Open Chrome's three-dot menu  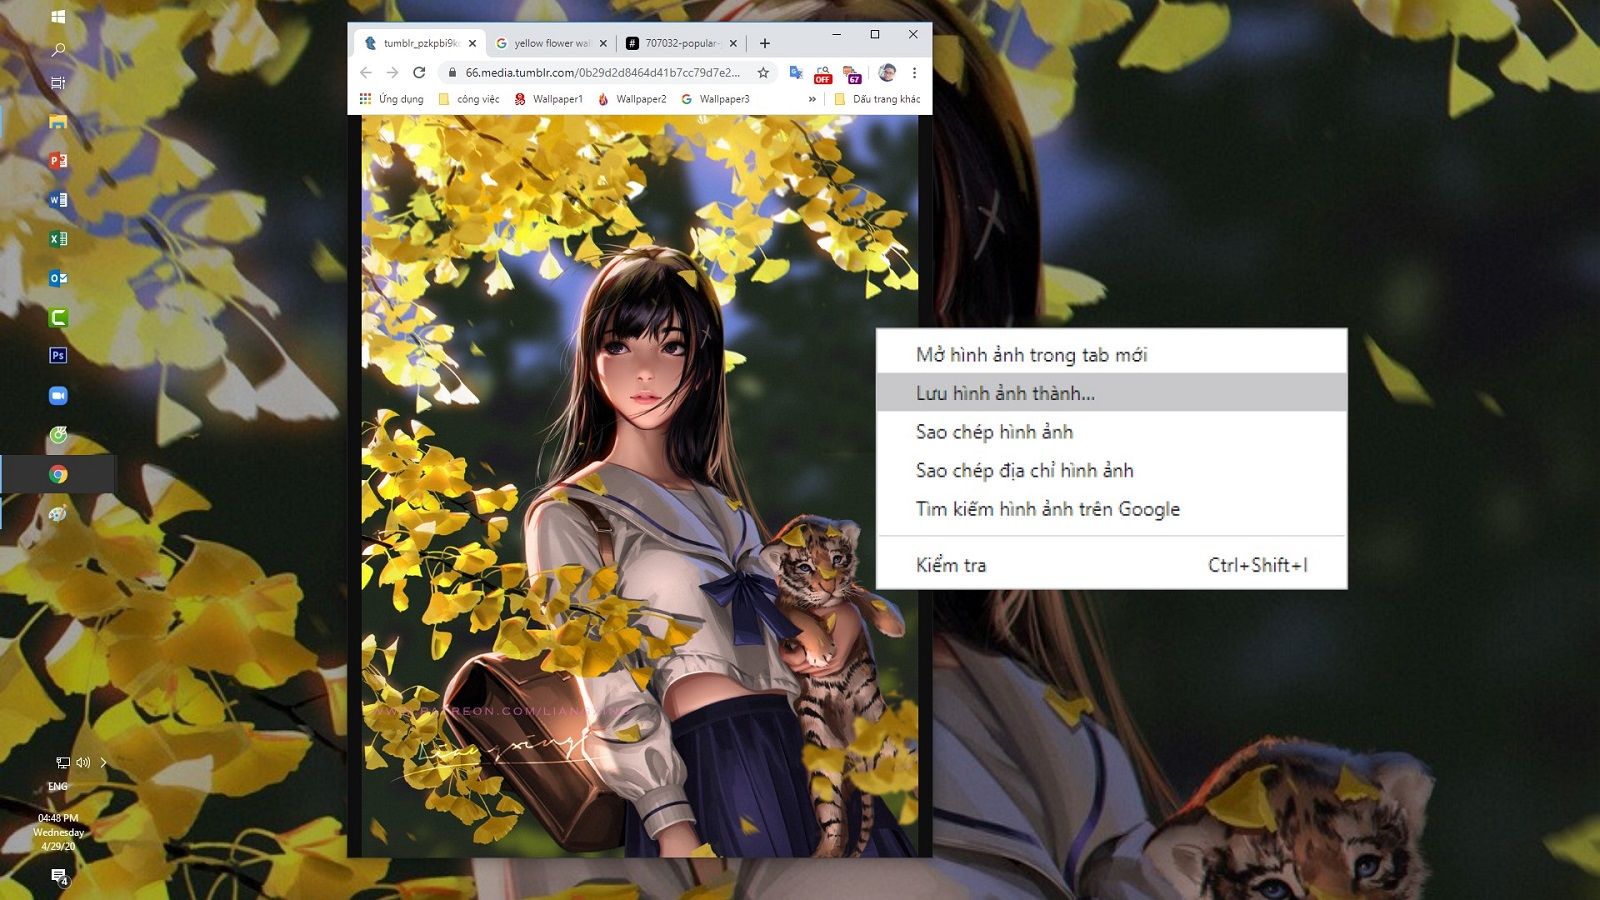coord(915,72)
